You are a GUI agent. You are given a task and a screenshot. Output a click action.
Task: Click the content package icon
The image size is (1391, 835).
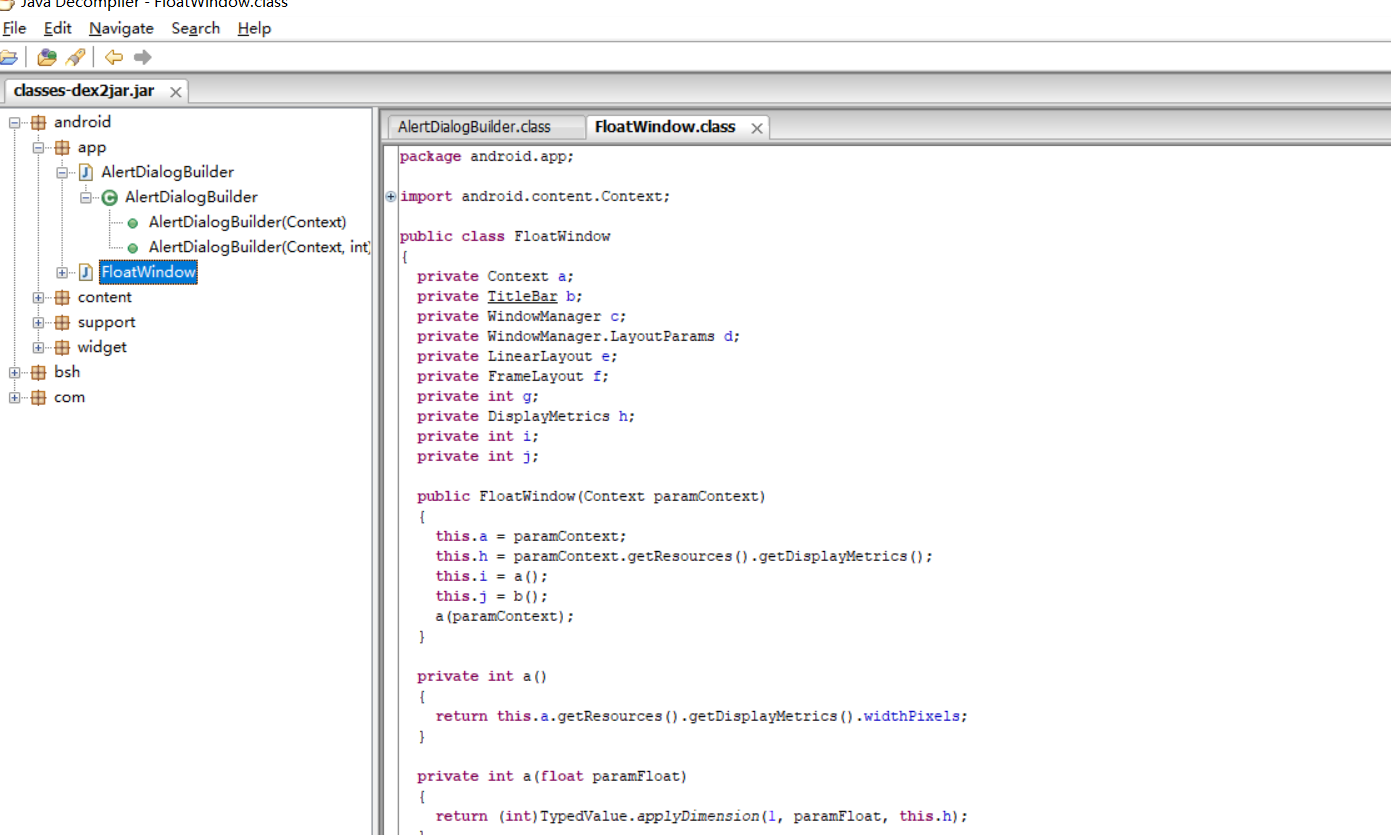[x=62, y=297]
